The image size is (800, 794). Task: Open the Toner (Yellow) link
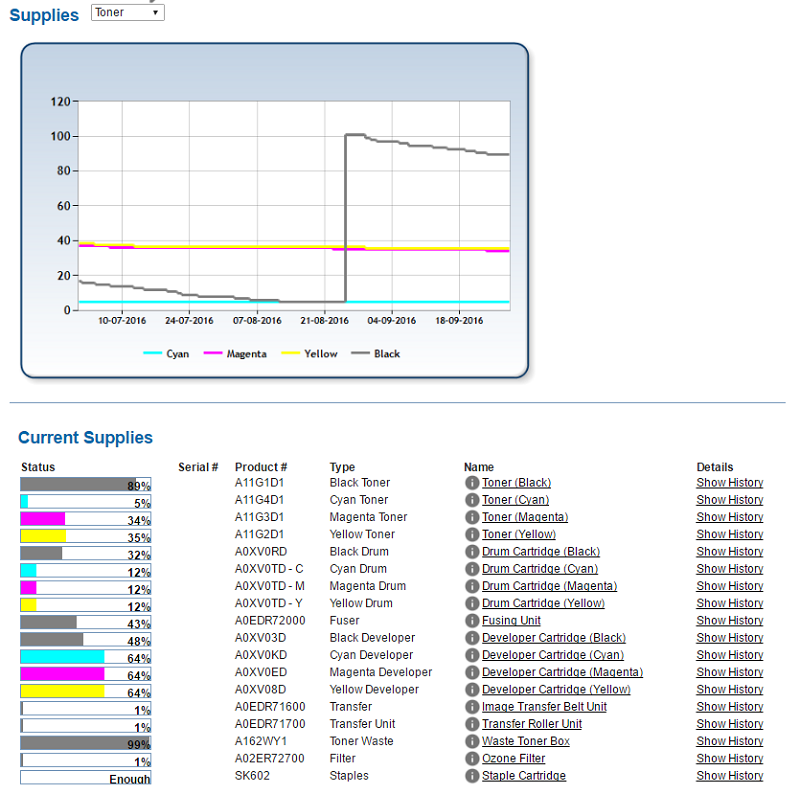coord(519,534)
